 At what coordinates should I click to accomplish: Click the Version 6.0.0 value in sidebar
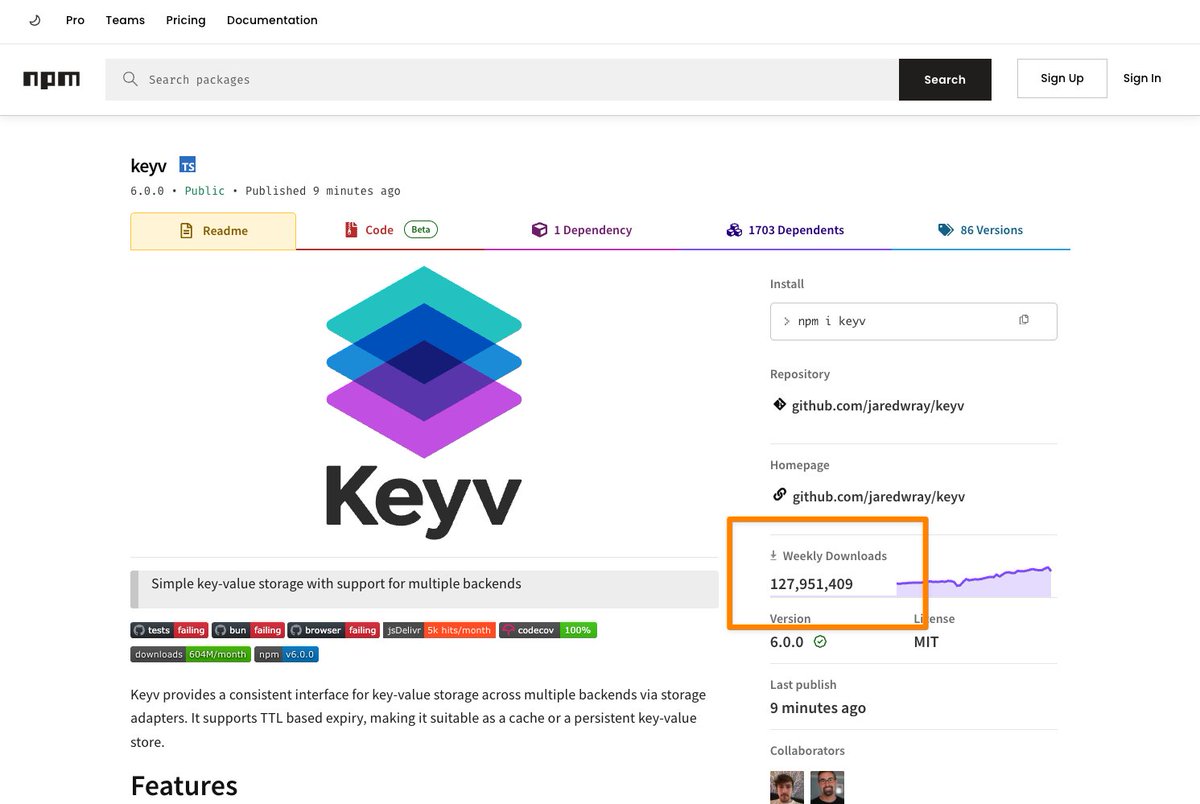(787, 642)
